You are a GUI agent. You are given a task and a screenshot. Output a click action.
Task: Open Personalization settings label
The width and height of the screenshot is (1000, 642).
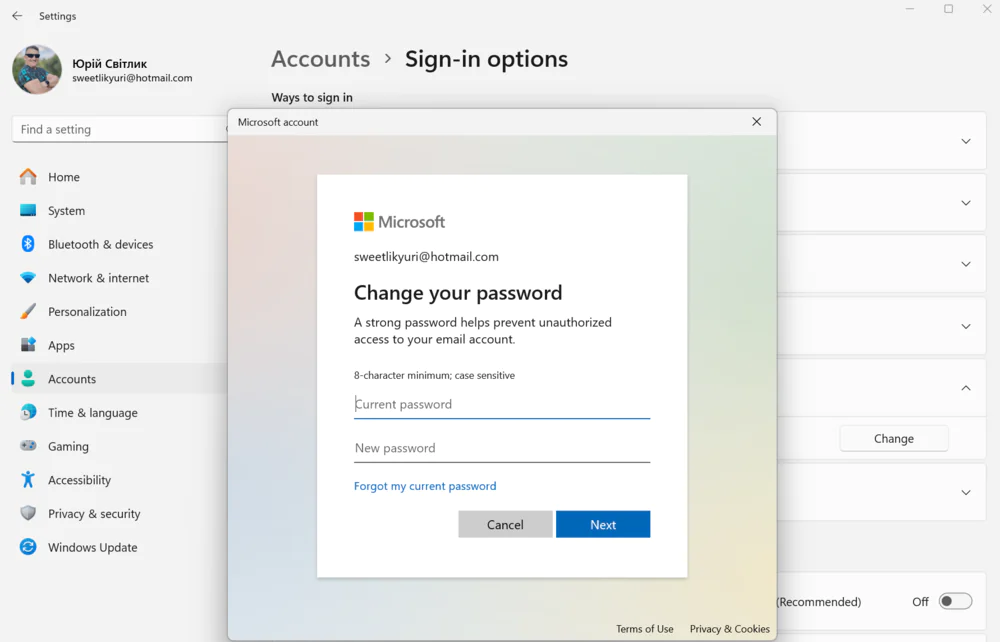click(87, 312)
